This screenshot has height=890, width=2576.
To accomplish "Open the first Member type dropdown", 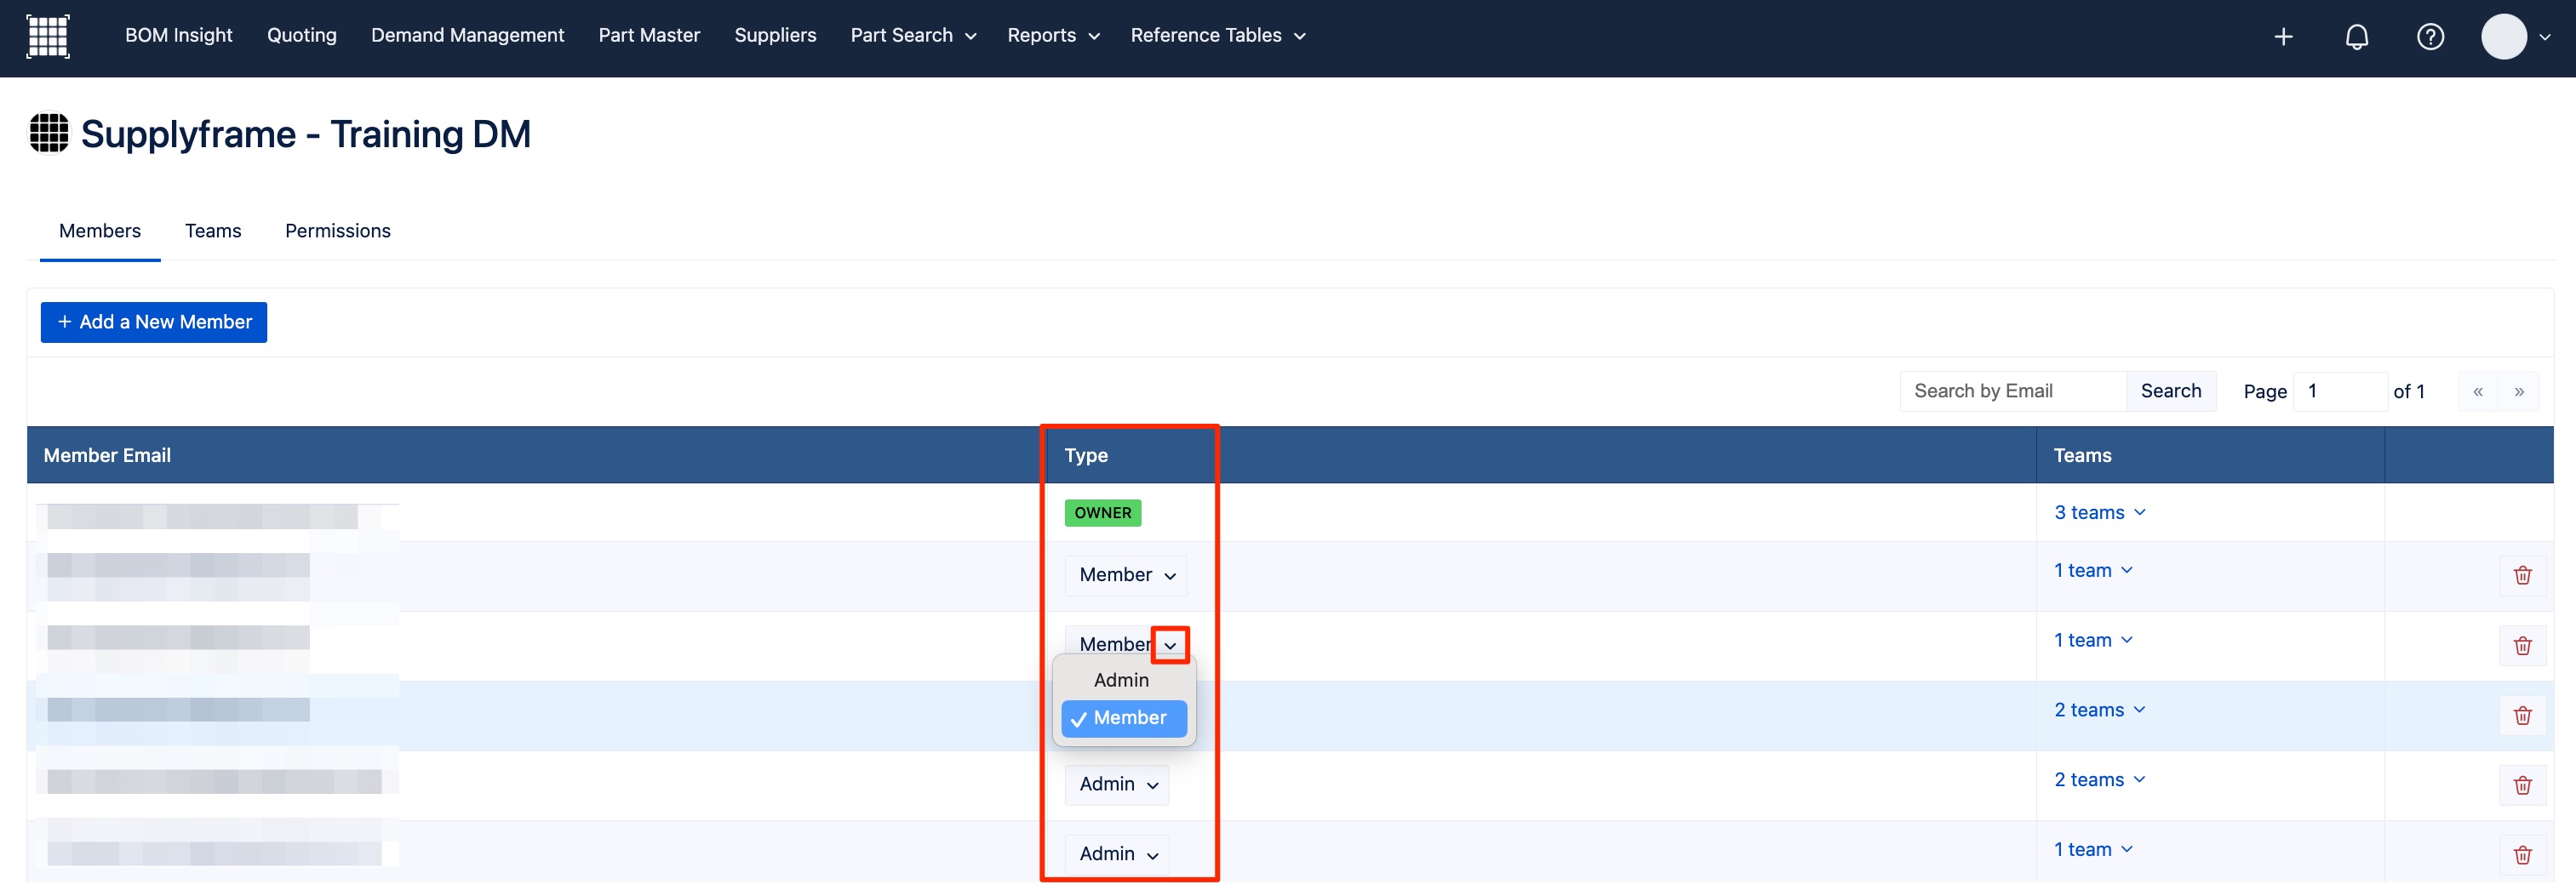I will pyautogui.click(x=1125, y=575).
